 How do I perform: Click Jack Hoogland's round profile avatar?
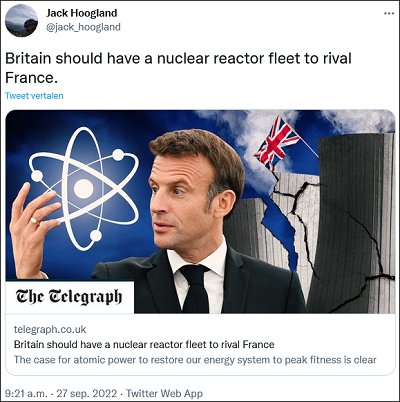point(22,21)
